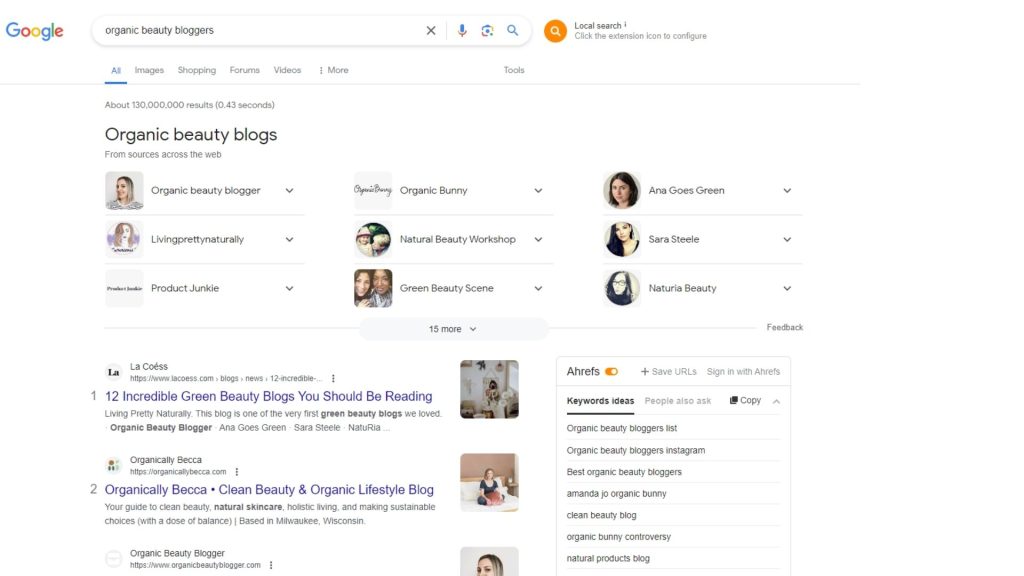Open 12 Incredible Green Beauty Blogs result
The height and width of the screenshot is (576, 1024).
(268, 396)
